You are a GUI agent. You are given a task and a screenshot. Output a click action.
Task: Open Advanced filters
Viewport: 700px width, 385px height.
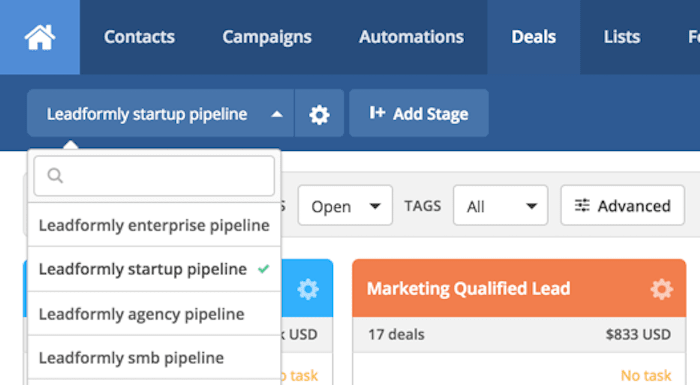[622, 206]
